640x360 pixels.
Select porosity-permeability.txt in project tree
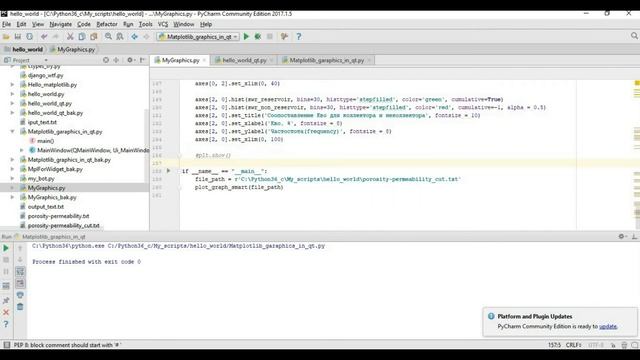[x=58, y=216]
